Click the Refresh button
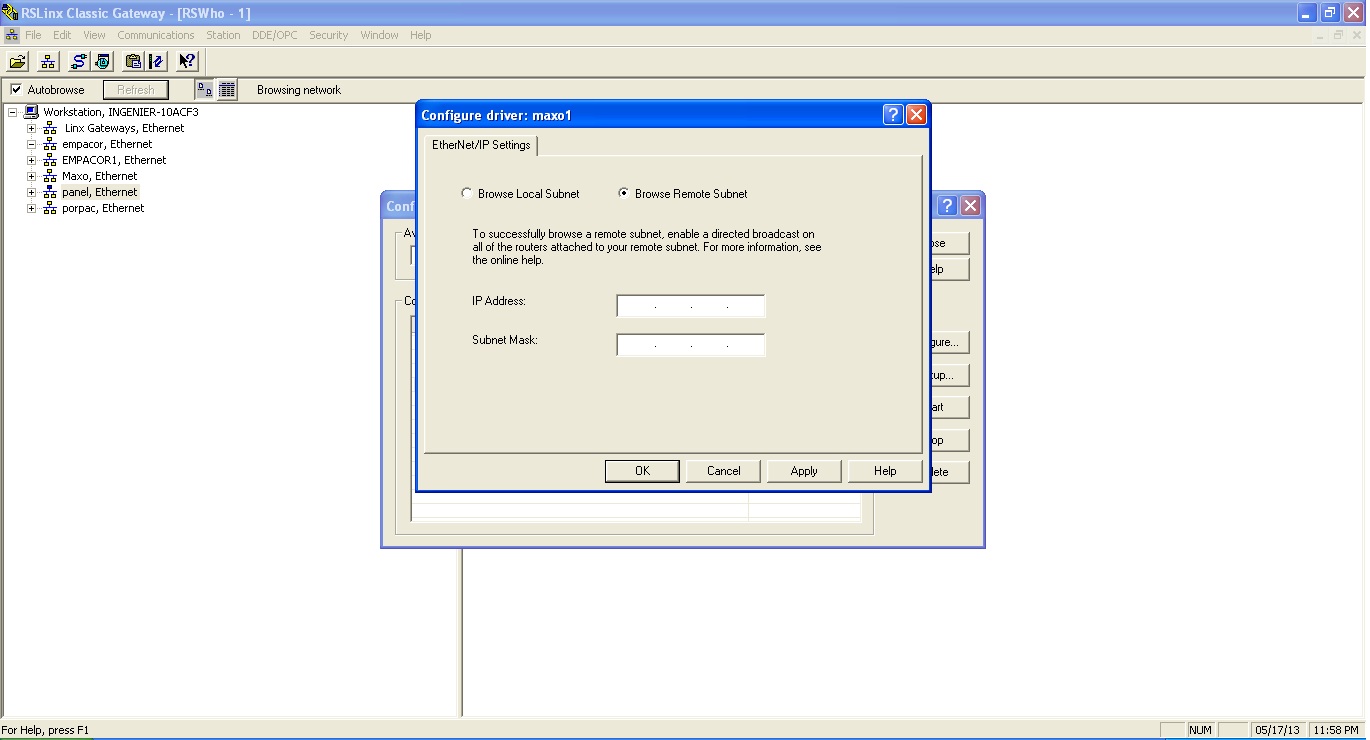Viewport: 1370px width, 740px height. click(136, 90)
